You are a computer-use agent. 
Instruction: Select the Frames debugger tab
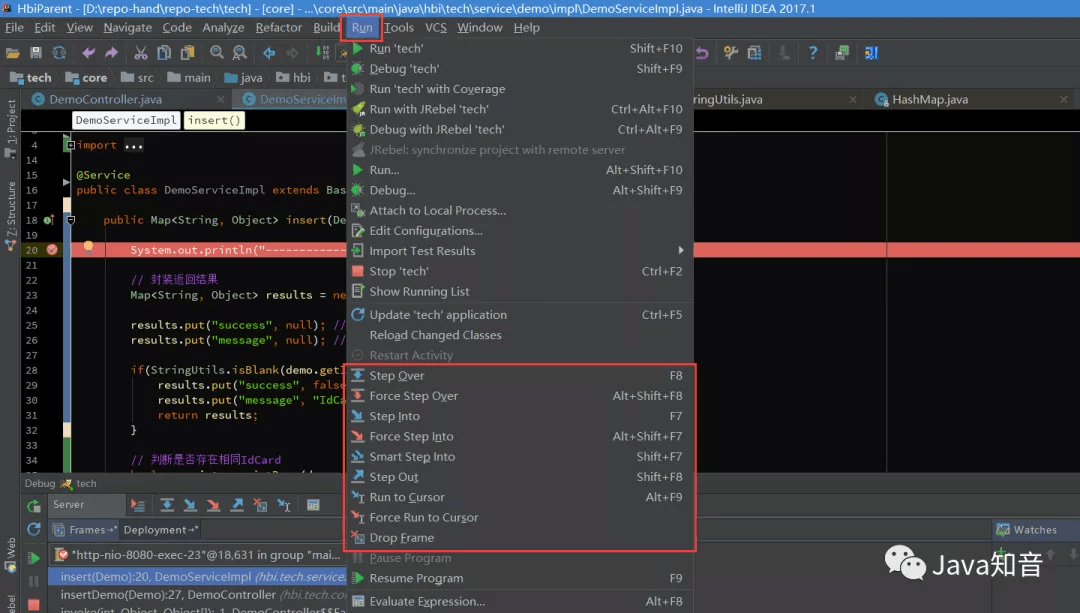[85, 530]
